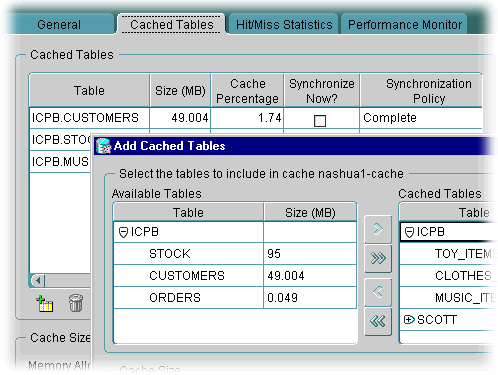Remove all tables with double left arrow
Screen dimensions: 498x375
tap(378, 322)
